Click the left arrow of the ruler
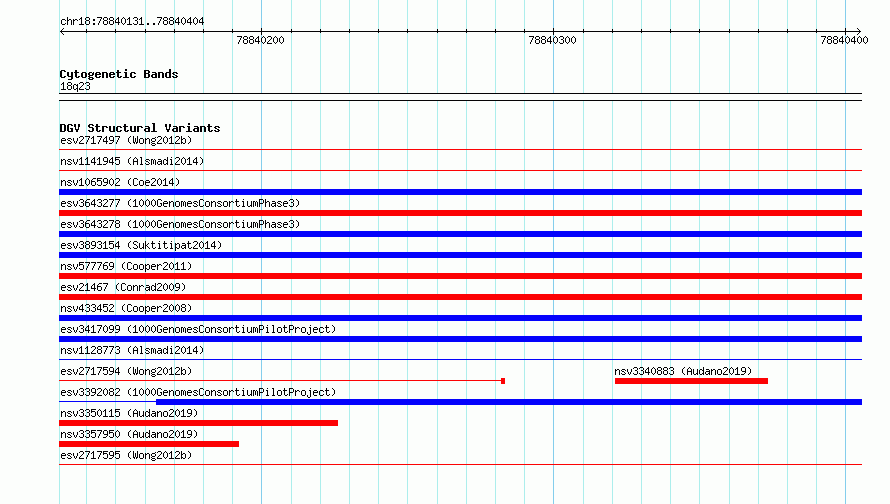Screen dimensions: 890x504 [62, 31]
